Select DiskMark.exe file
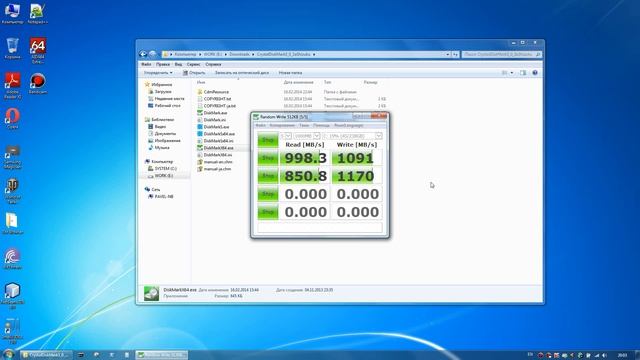 [212, 113]
